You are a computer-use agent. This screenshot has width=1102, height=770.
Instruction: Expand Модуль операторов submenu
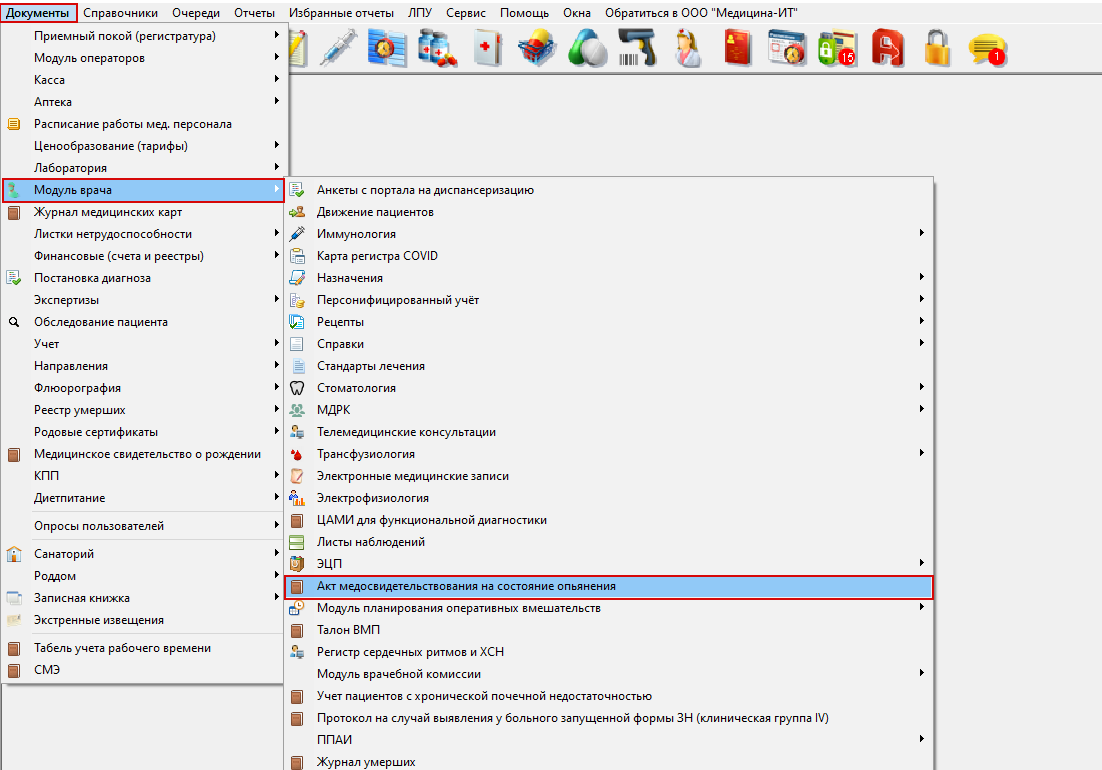pyautogui.click(x=143, y=58)
